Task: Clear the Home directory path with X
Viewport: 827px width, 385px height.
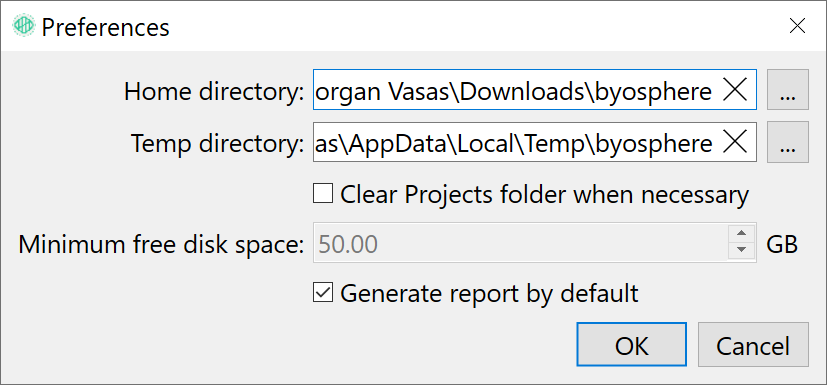Action: 735,90
